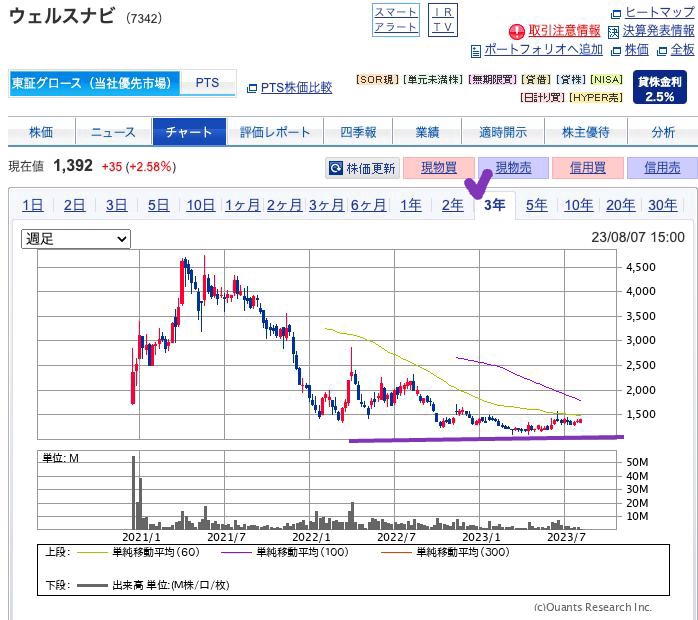Click the heatmap popup window icon

click(616, 14)
